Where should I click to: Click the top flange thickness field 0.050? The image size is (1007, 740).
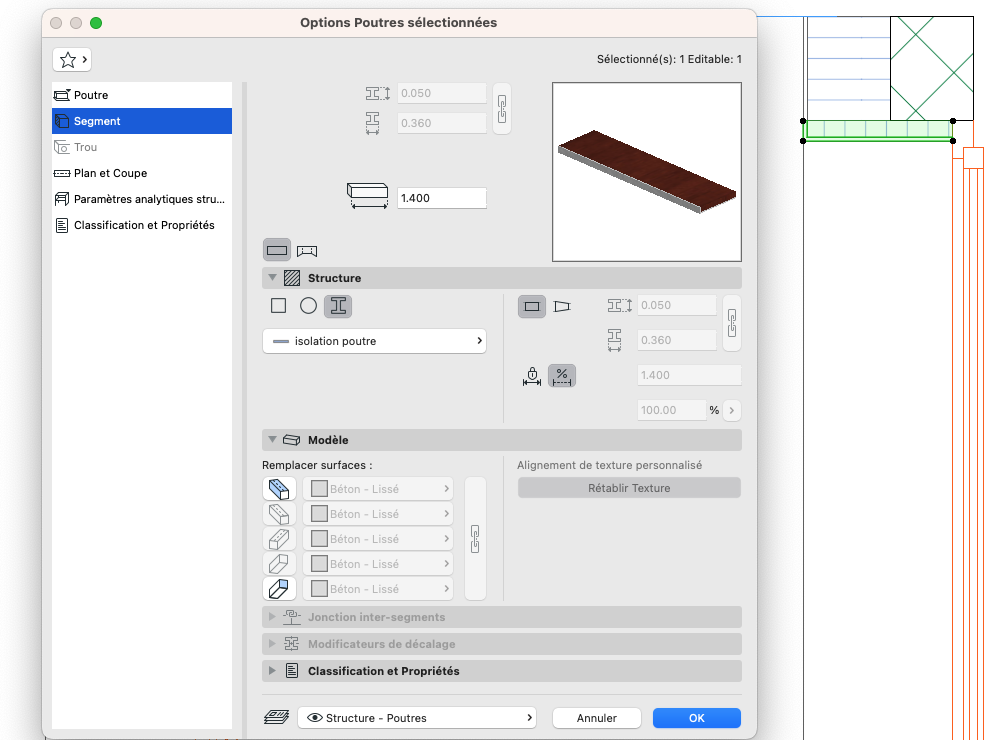point(441,93)
